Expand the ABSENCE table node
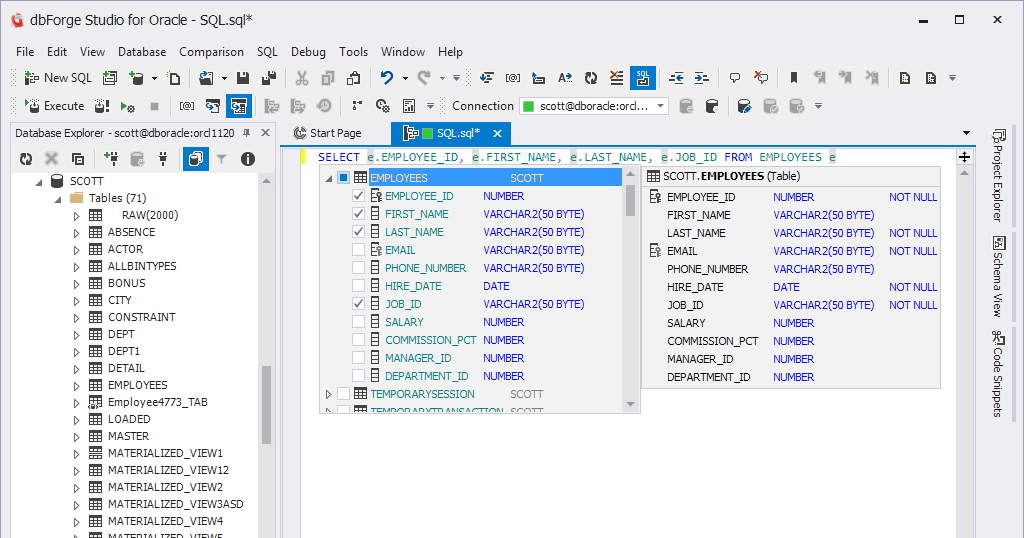The height and width of the screenshot is (538, 1024). pos(76,232)
